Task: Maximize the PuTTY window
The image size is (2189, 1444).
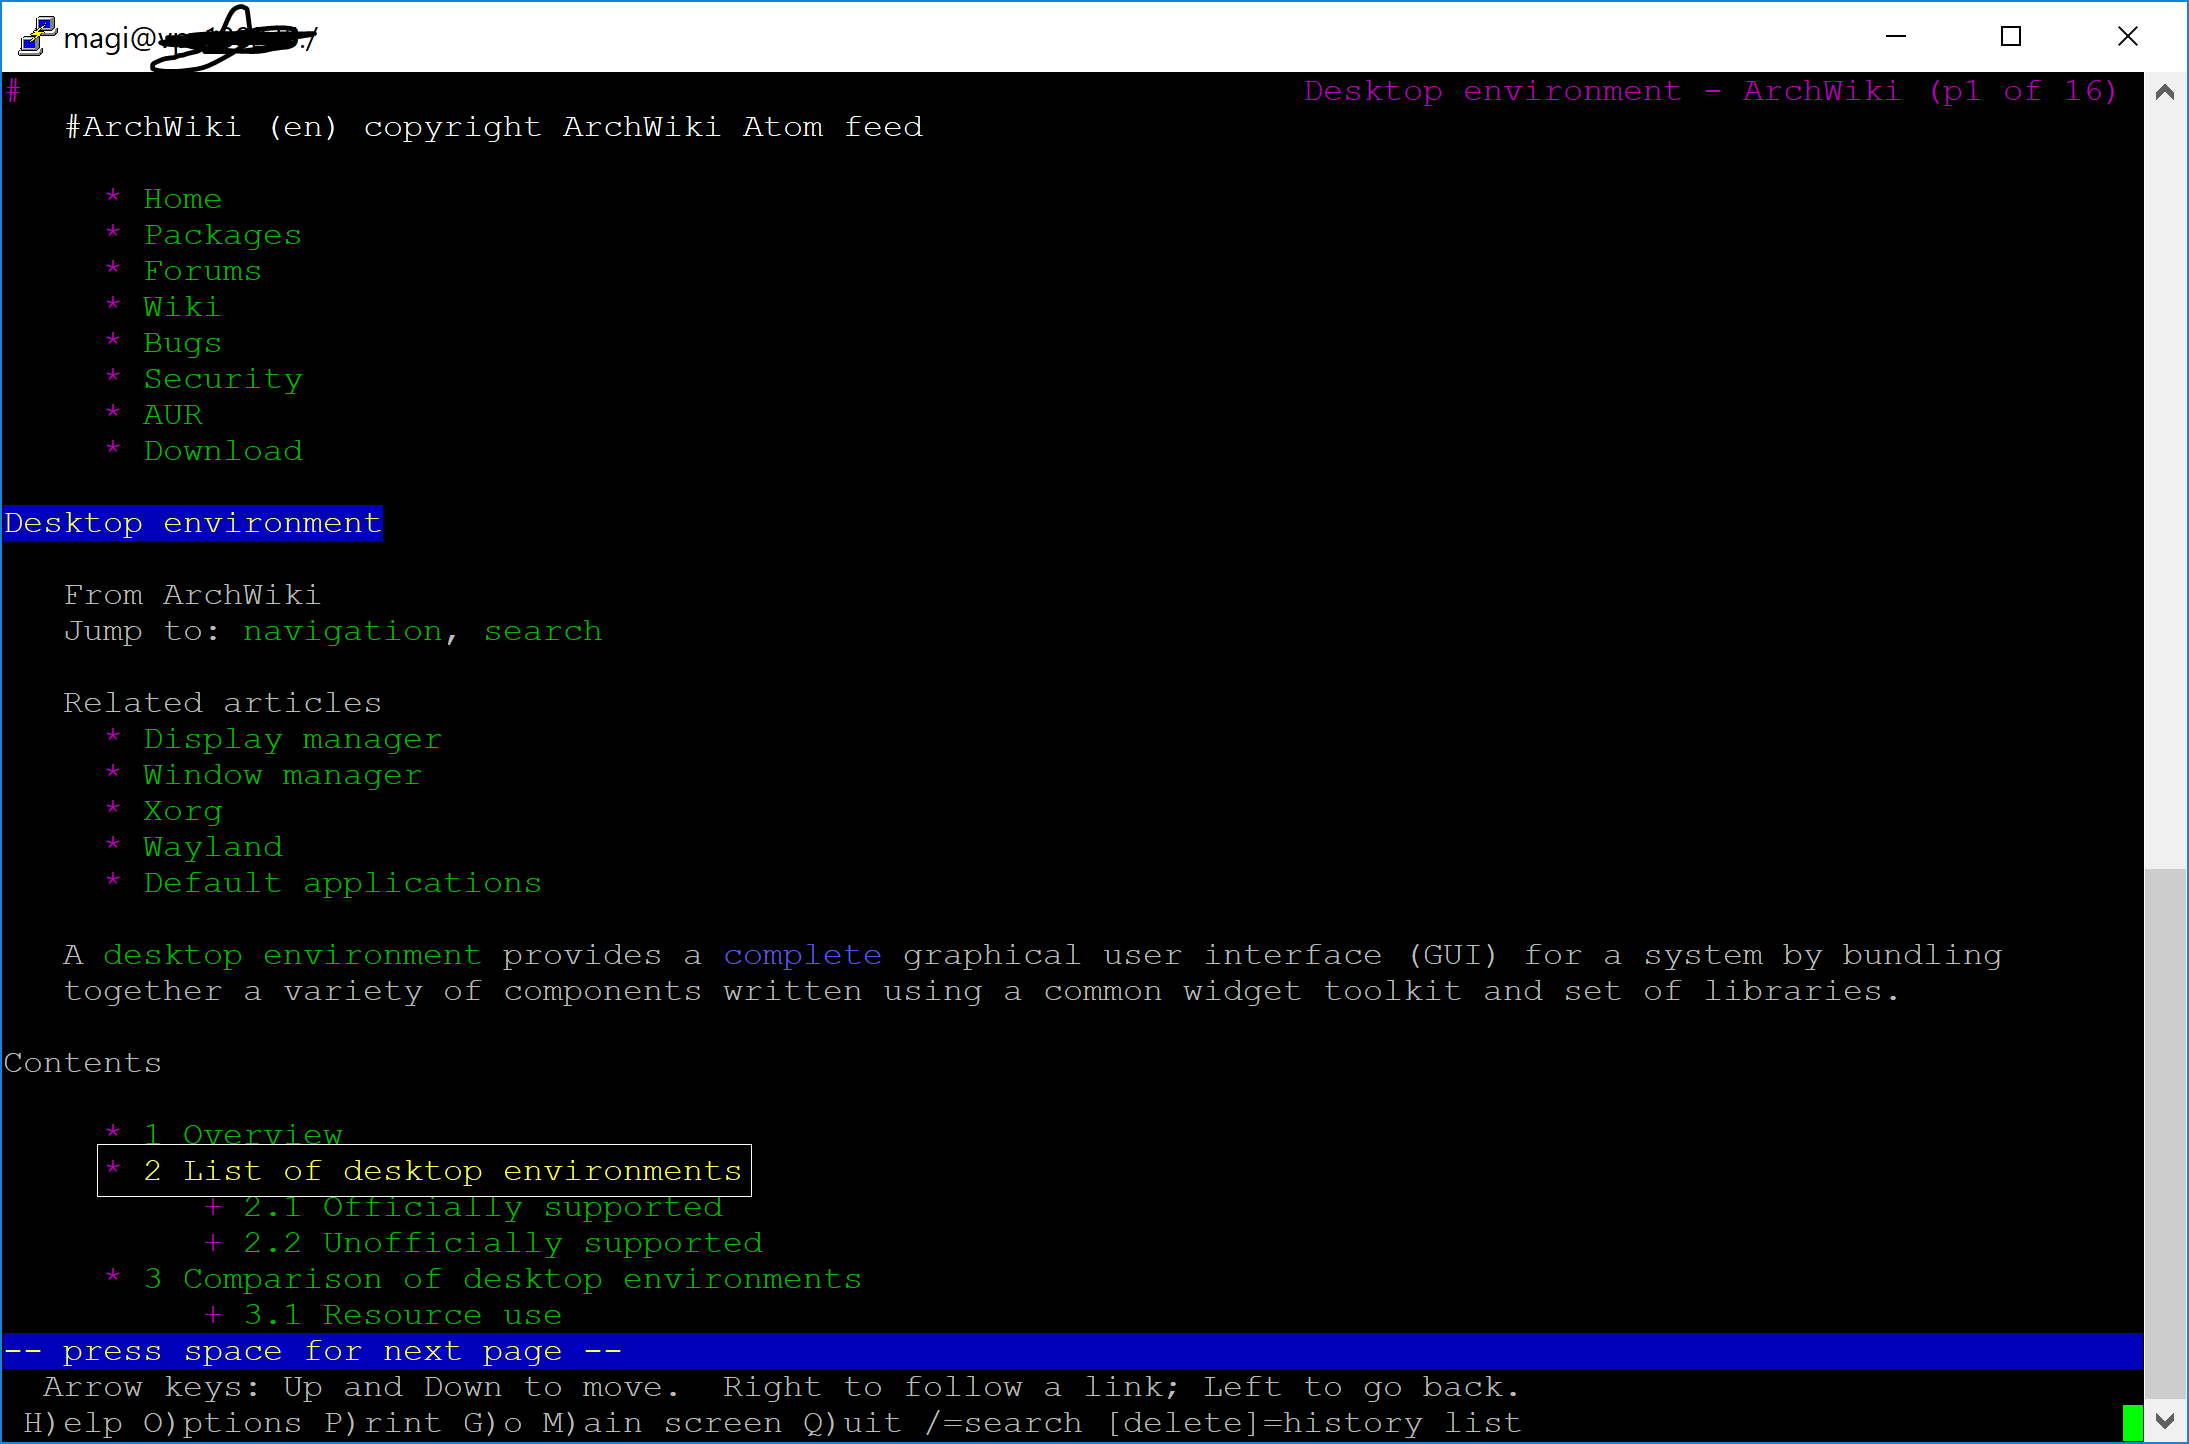Action: click(x=2011, y=37)
